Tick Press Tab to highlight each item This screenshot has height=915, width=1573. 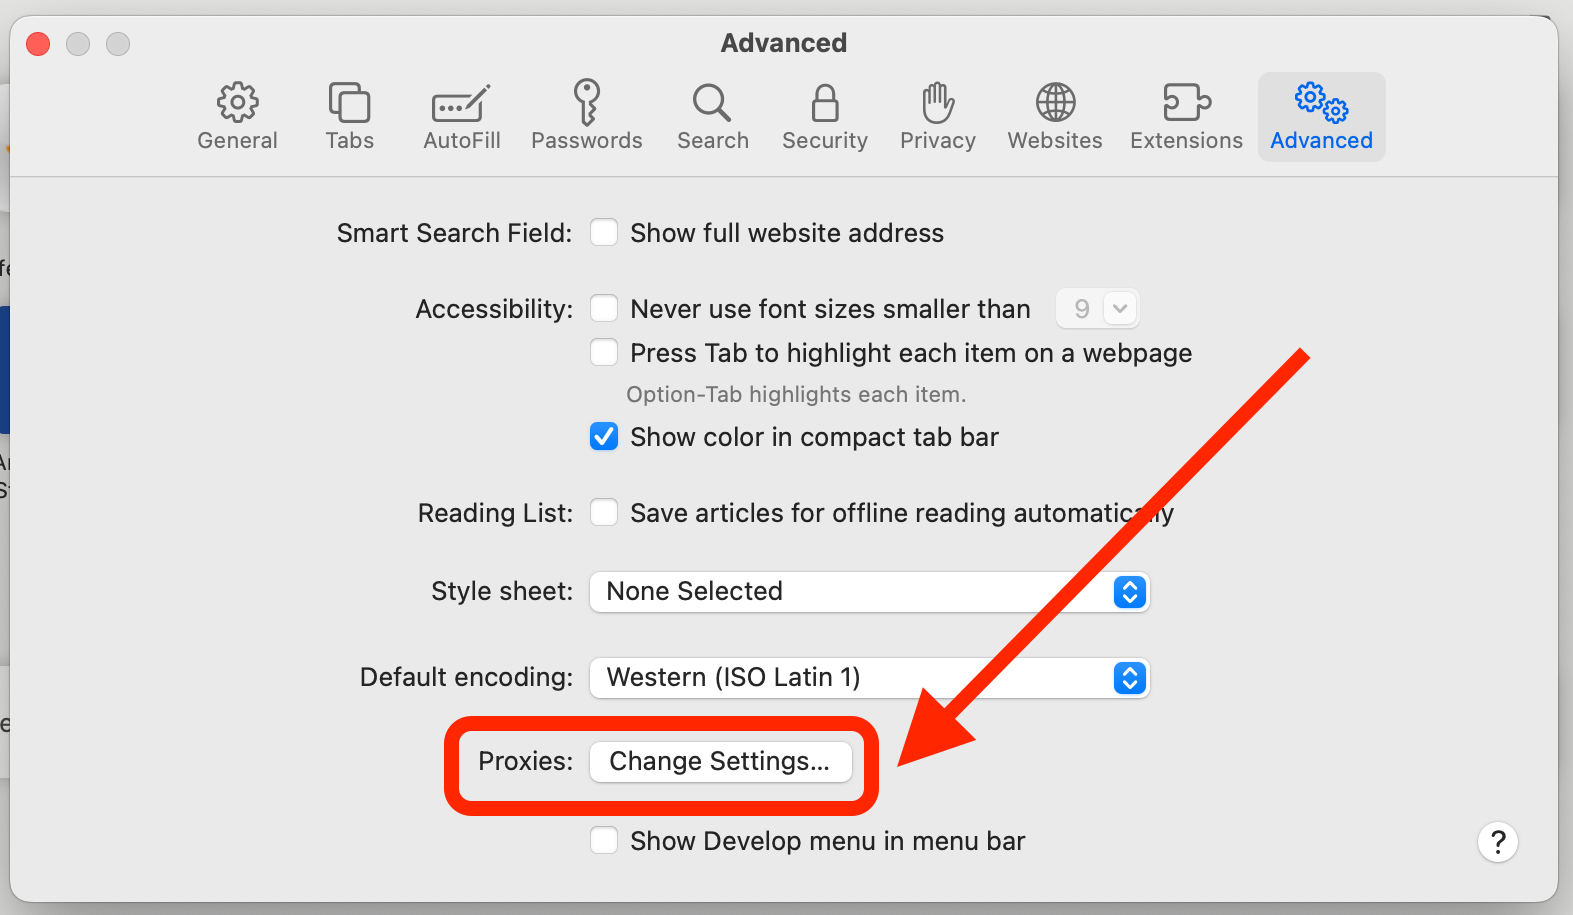pyautogui.click(x=604, y=353)
